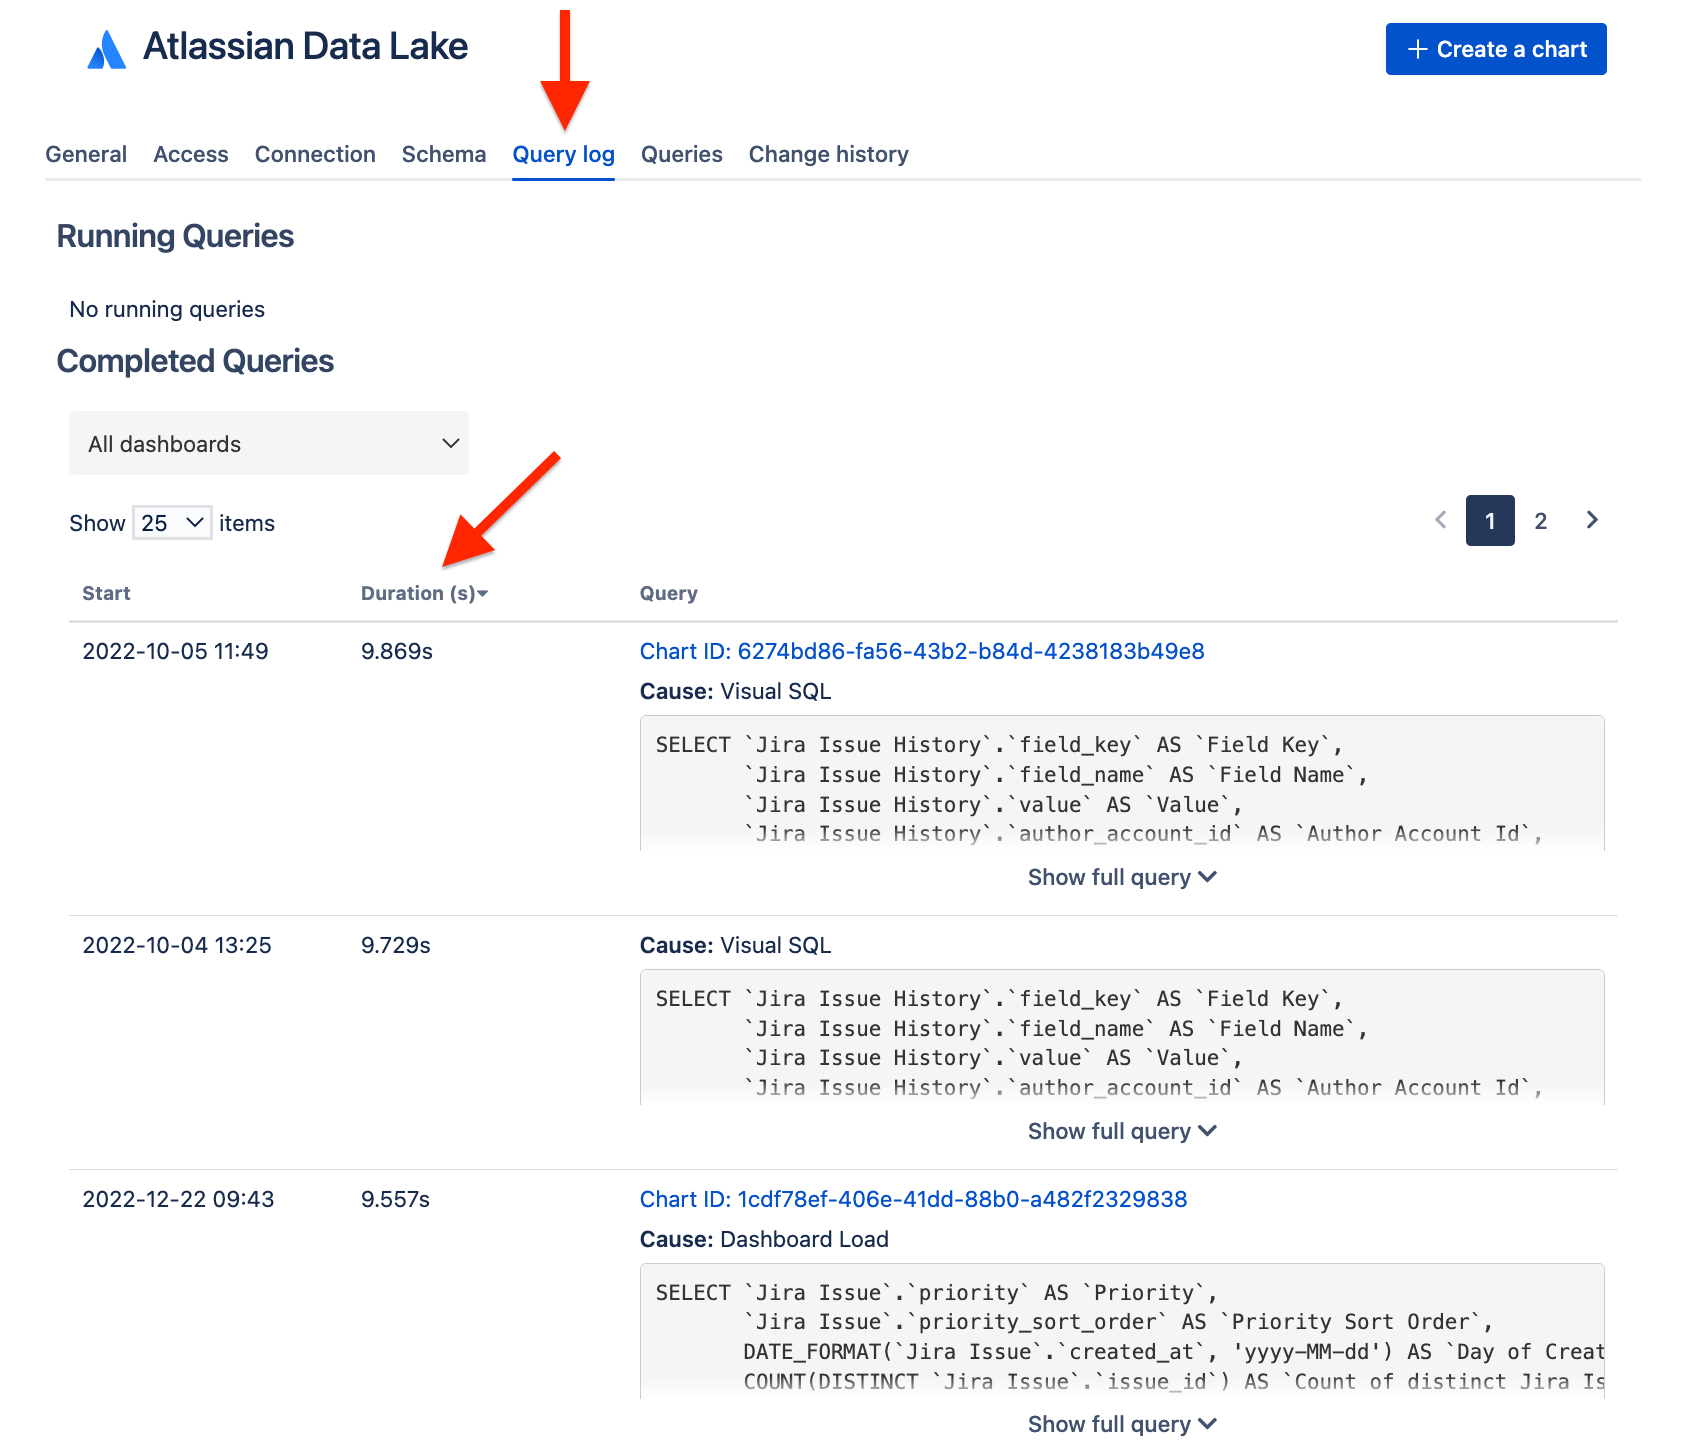Click the 2022-12-22 09:43 start time
Image resolution: width=1694 pixels, height=1452 pixels.
tap(178, 1199)
